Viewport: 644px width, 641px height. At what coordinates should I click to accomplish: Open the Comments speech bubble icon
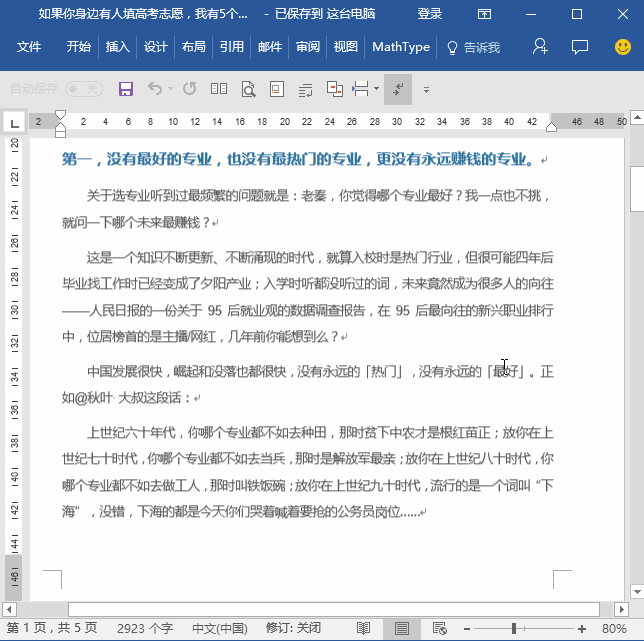tap(579, 47)
